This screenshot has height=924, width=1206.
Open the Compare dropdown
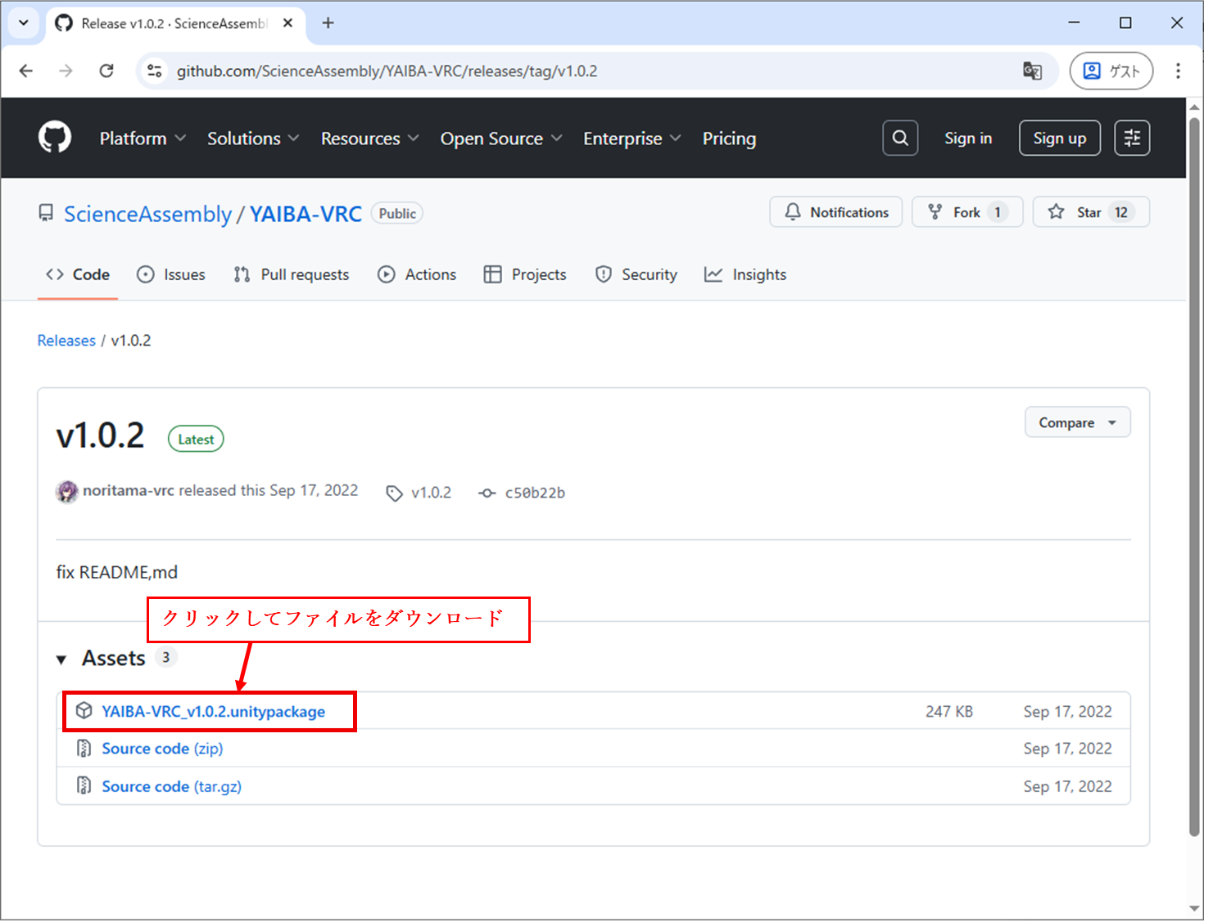point(1077,423)
